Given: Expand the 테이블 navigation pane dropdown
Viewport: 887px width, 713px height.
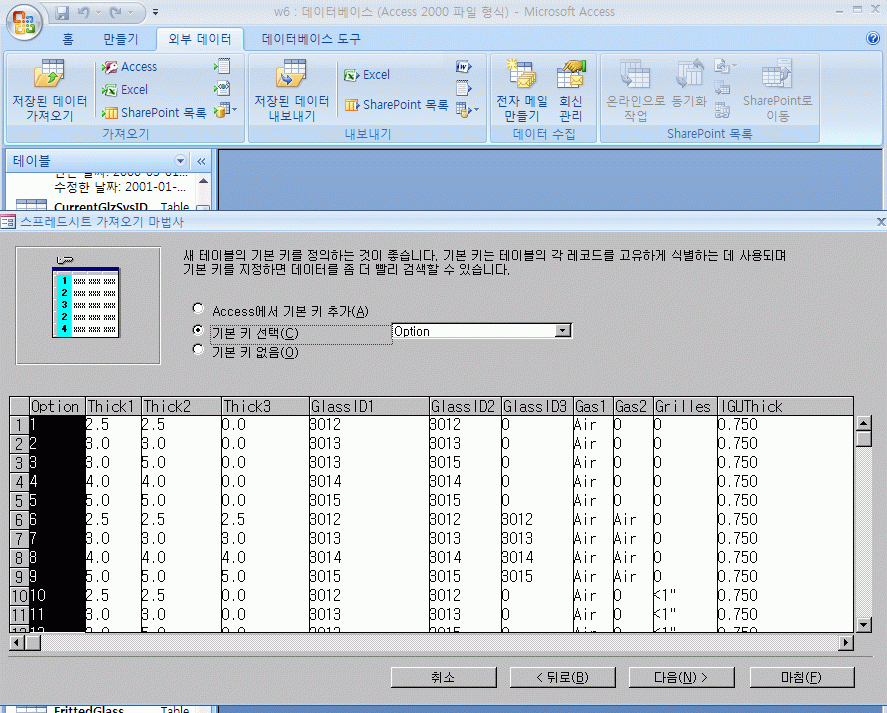Looking at the screenshot, I should pyautogui.click(x=181, y=161).
